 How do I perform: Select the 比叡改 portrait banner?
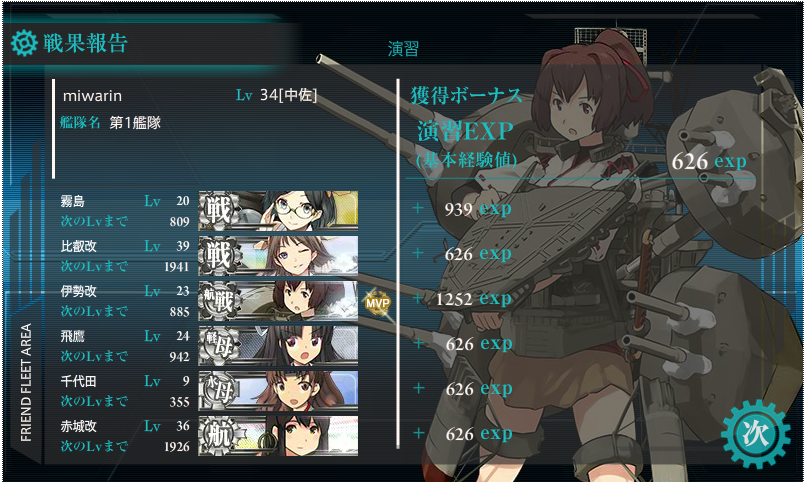click(278, 255)
